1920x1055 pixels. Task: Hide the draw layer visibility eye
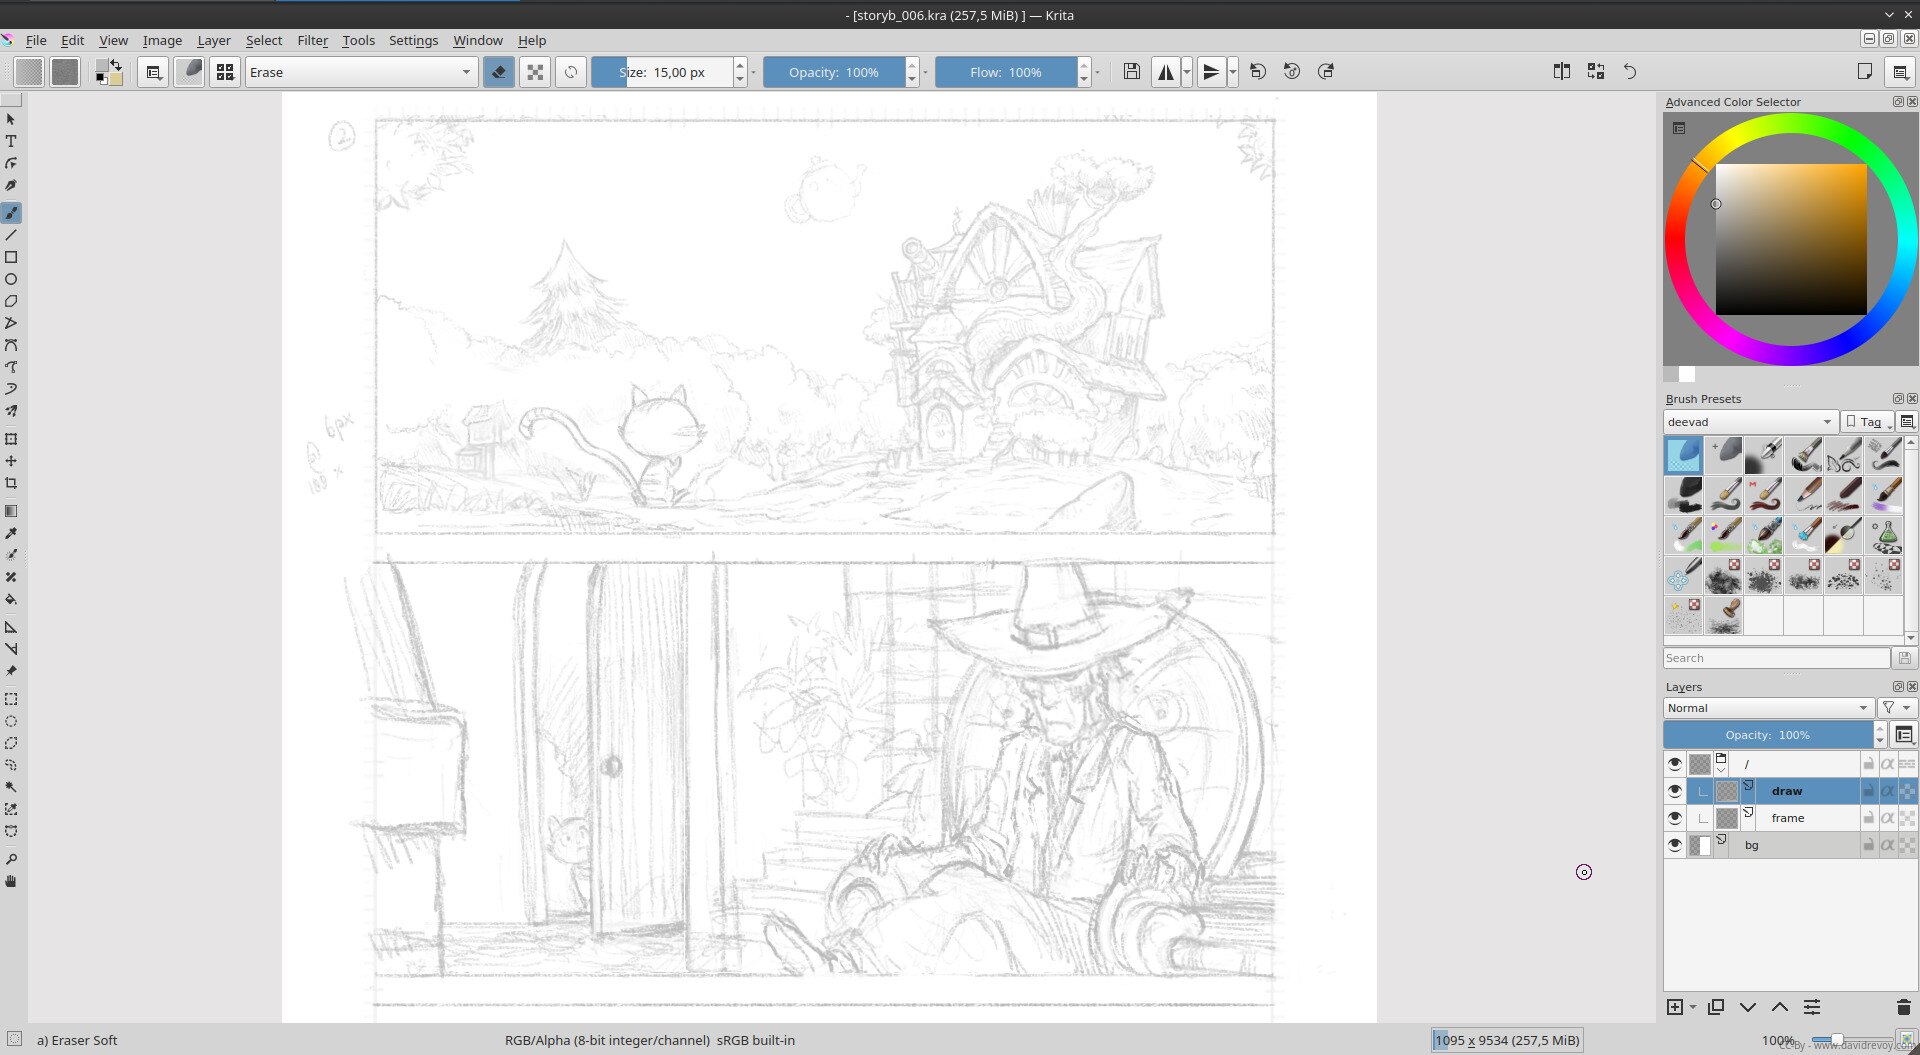(1675, 791)
